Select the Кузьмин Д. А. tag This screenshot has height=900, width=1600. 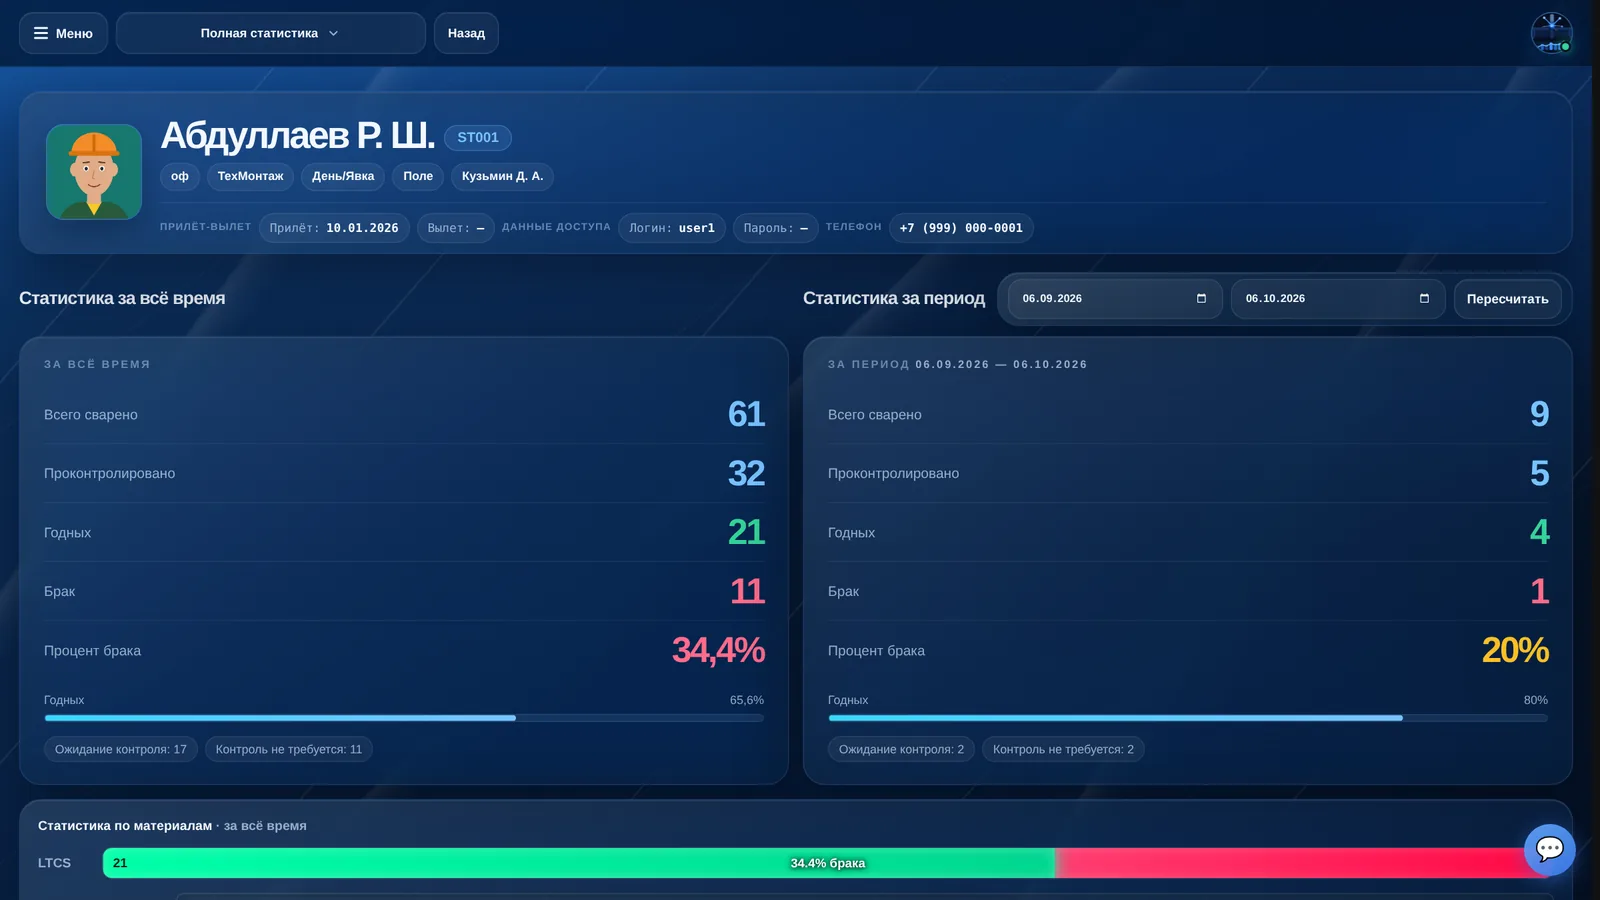pyautogui.click(x=502, y=176)
